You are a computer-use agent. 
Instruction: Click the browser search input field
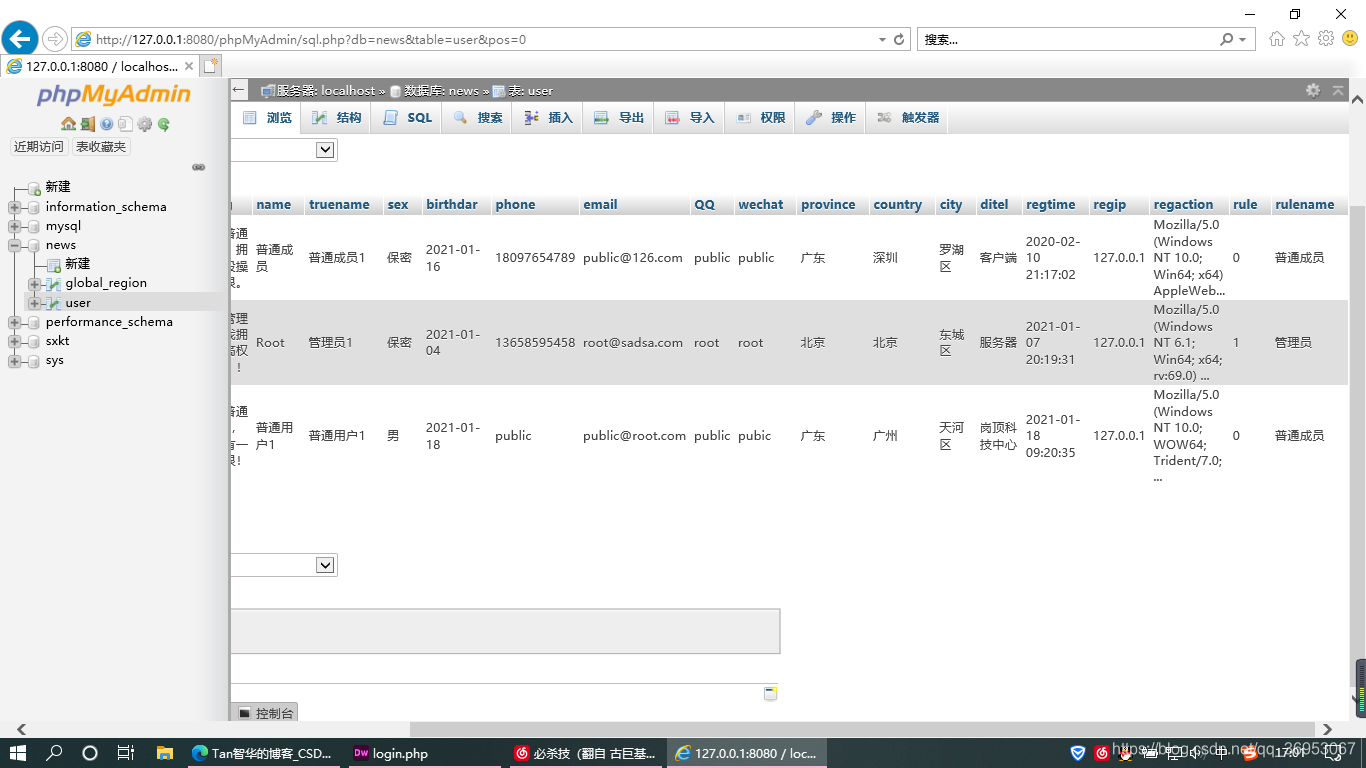point(1066,40)
